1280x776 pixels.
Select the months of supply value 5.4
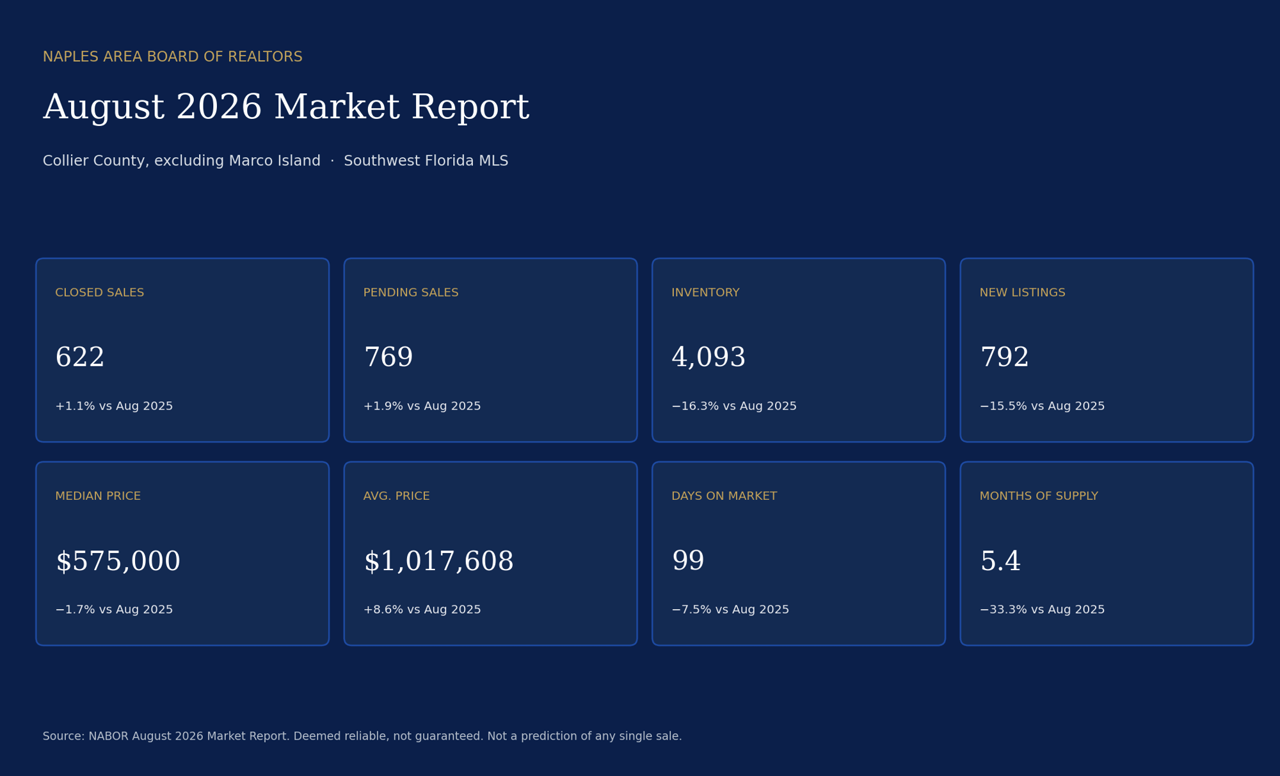click(1000, 562)
